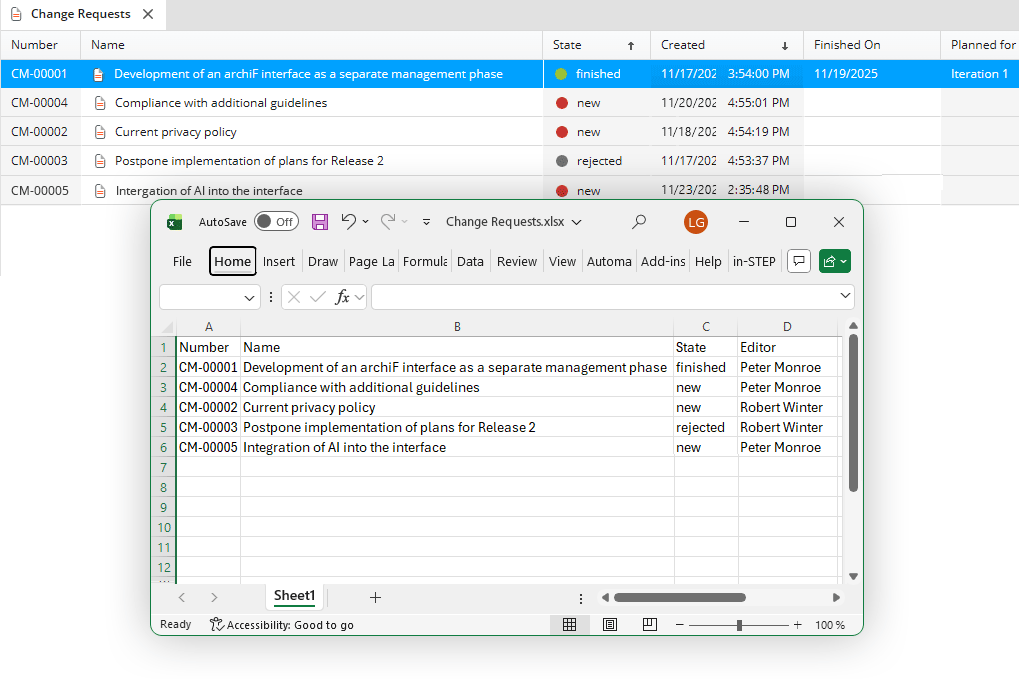Viewport: 1019px width, 679px height.
Task: Expand the Name Box dropdown
Action: click(x=251, y=297)
